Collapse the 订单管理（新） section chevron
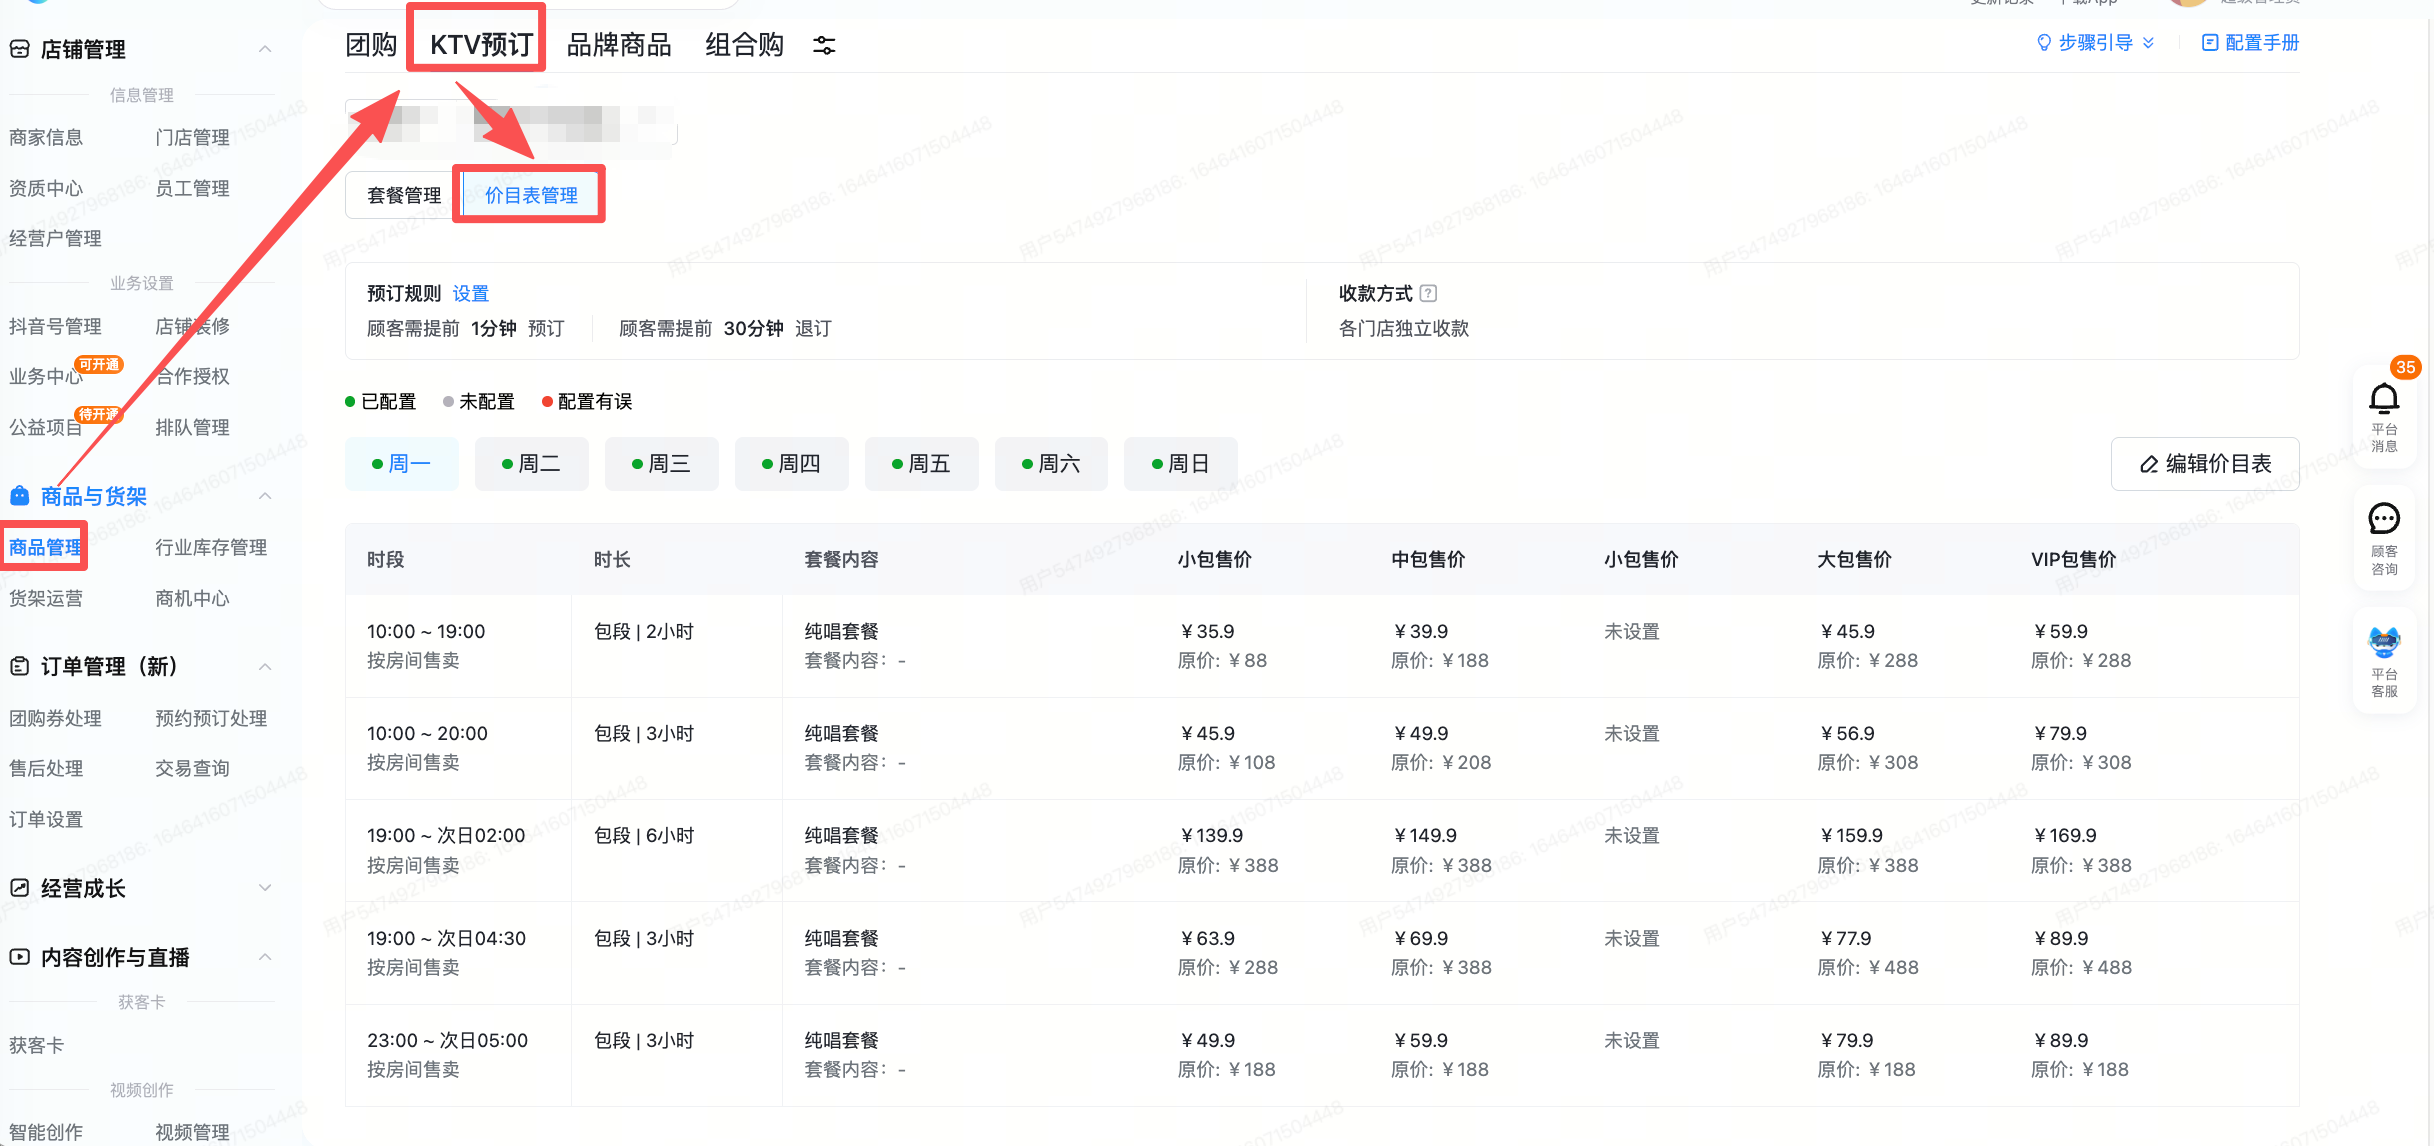The width and height of the screenshot is (2434, 1146). click(x=265, y=666)
